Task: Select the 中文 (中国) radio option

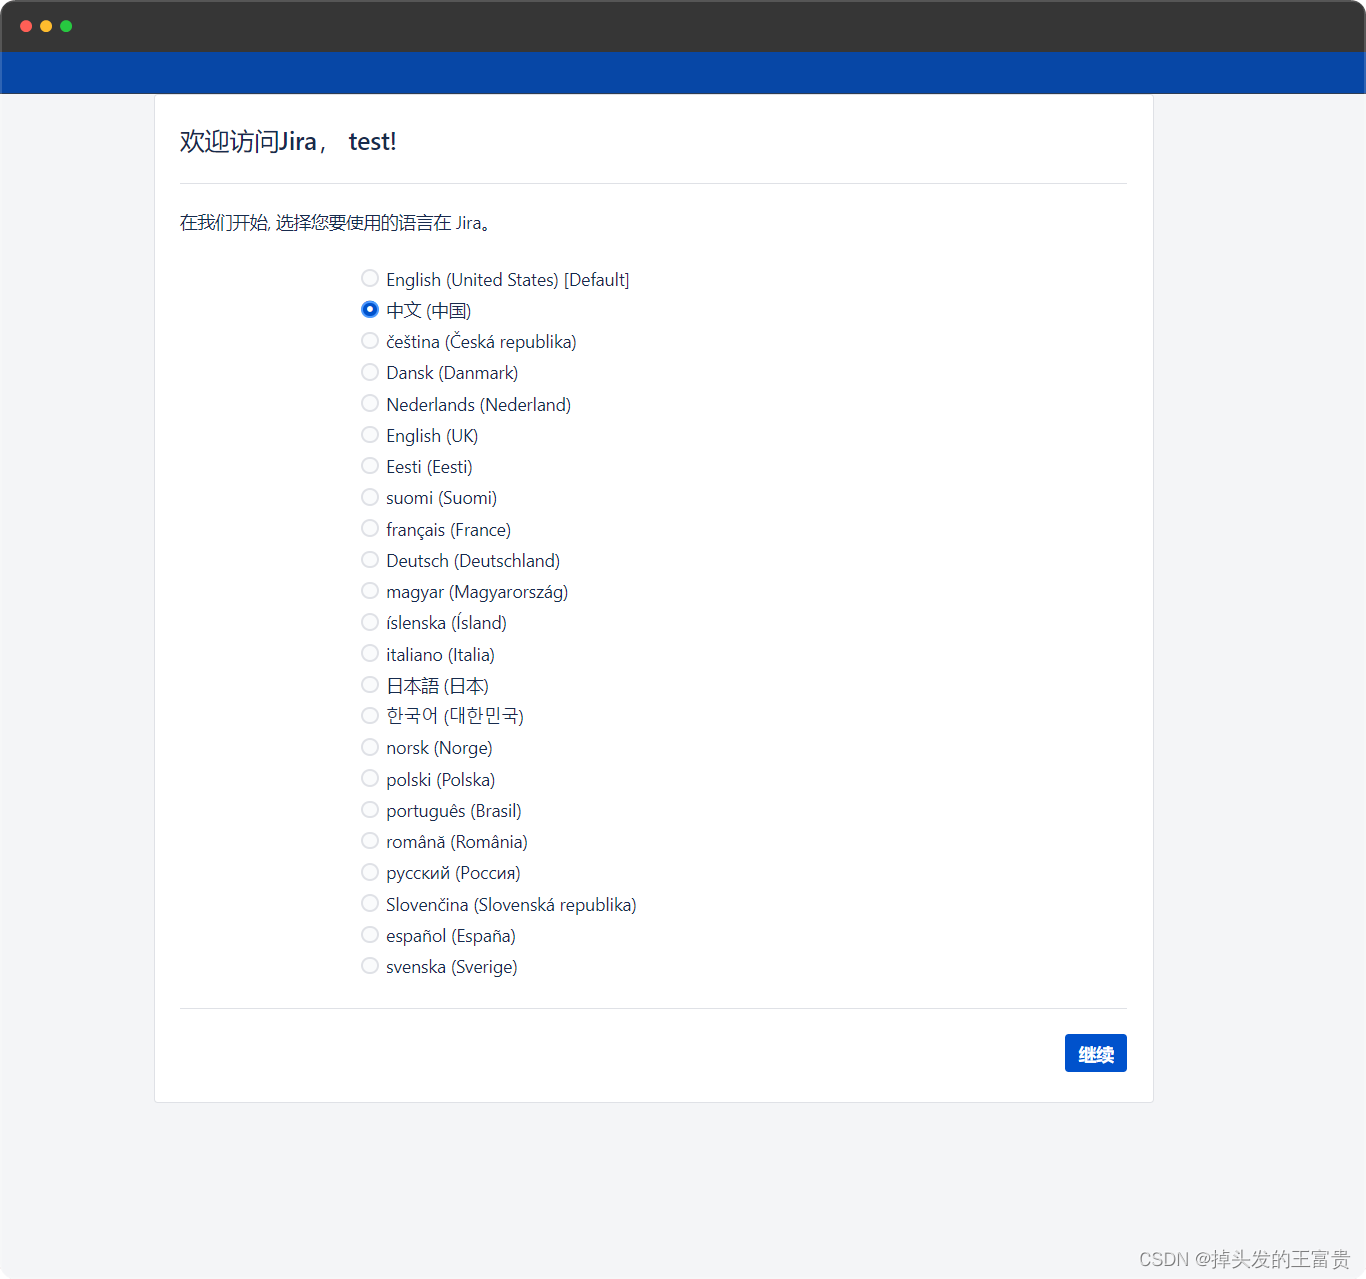Action: point(370,309)
